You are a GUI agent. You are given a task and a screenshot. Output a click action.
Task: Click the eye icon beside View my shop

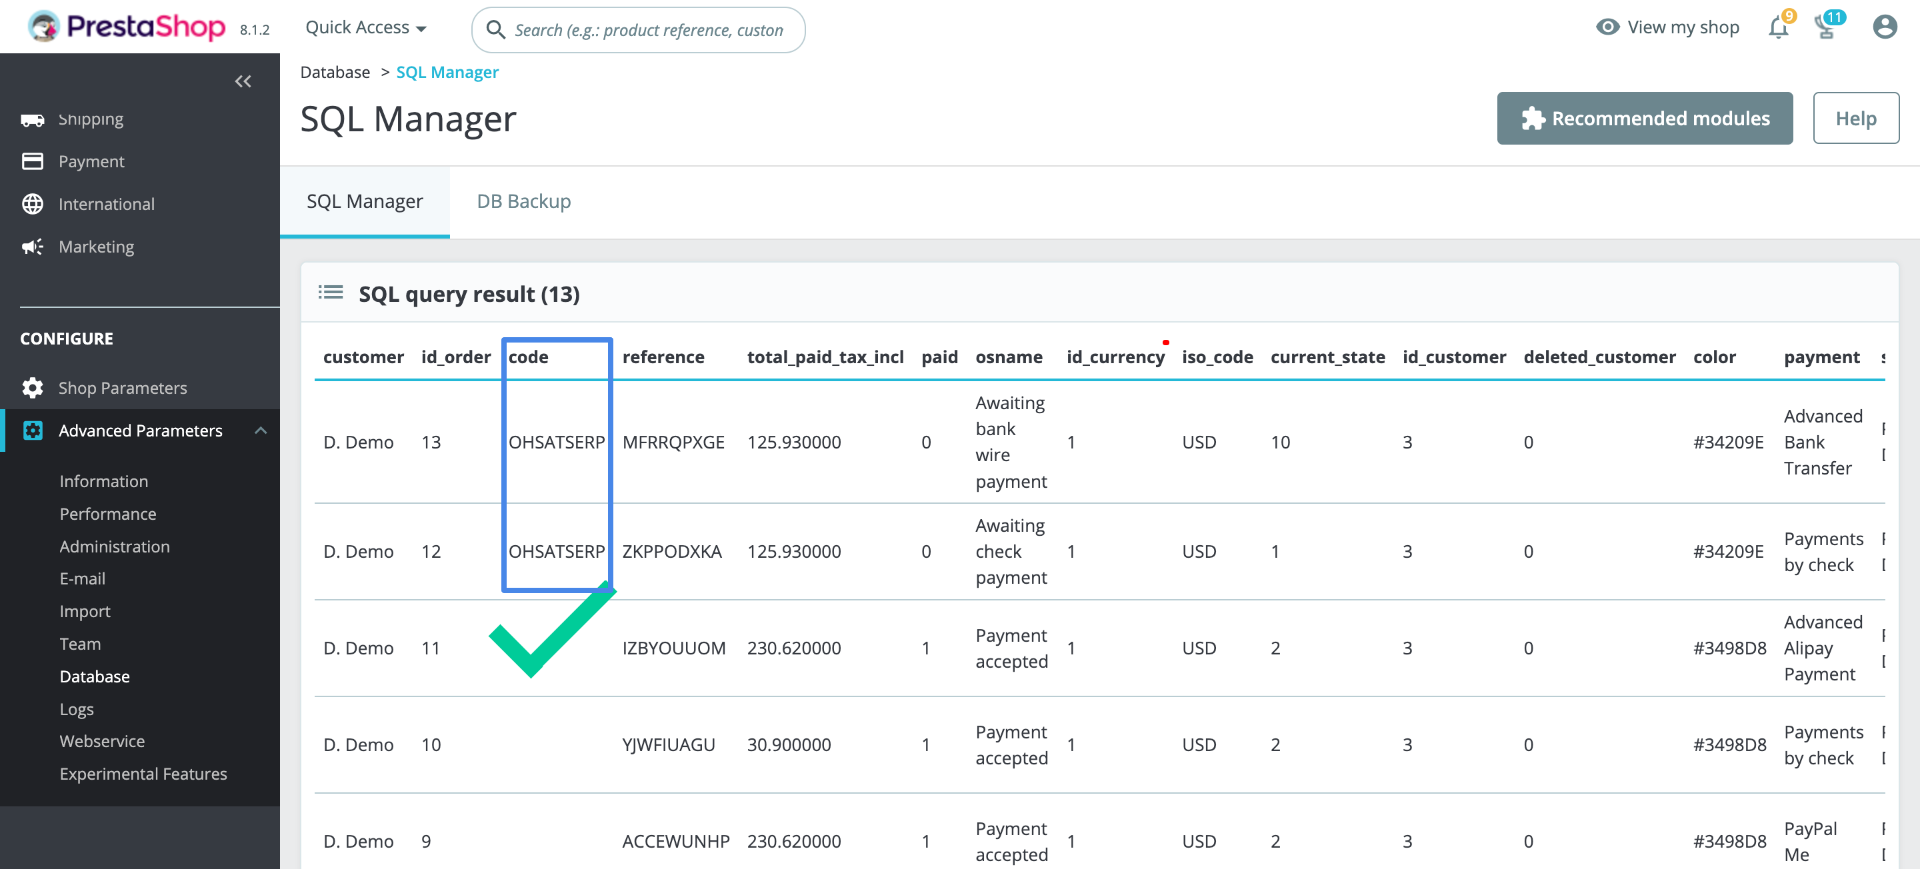(x=1608, y=27)
